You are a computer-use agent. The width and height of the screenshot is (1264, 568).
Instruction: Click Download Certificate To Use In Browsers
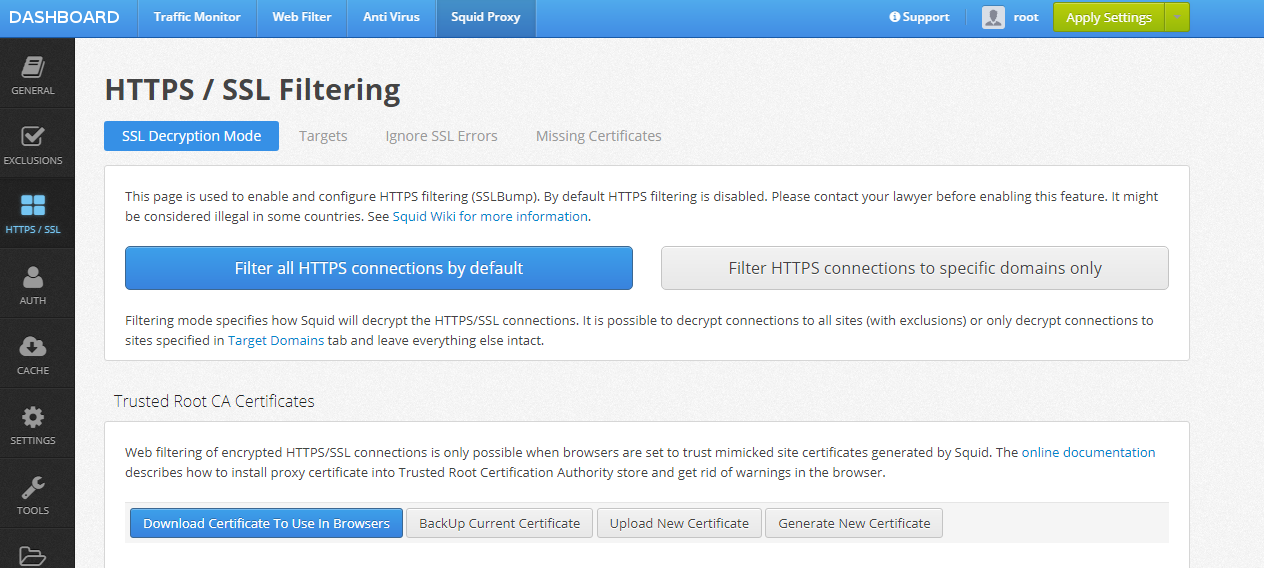click(x=266, y=523)
